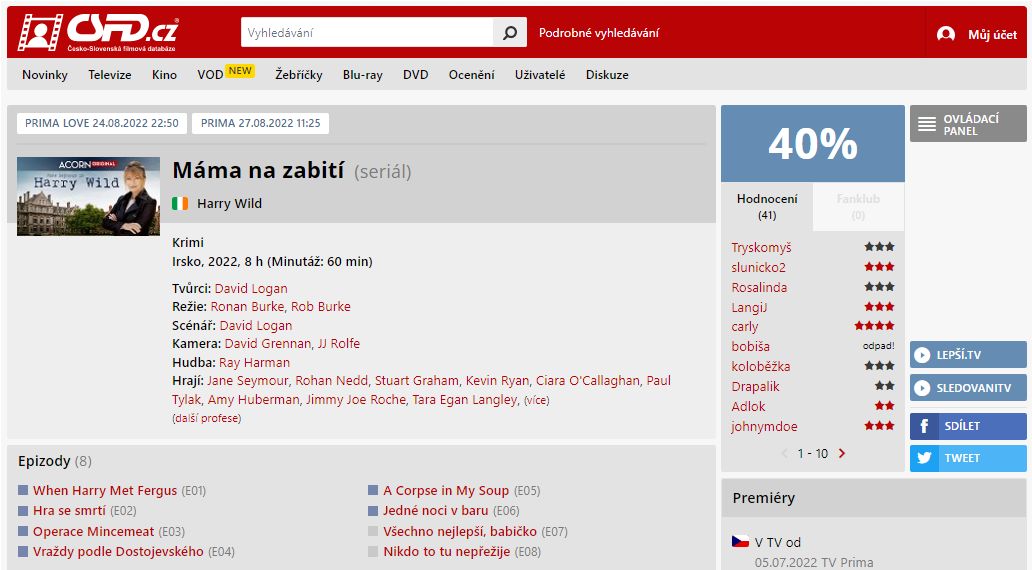Image resolution: width=1032 pixels, height=570 pixels.
Task: Click the Czech flag under Premiéry
Action: click(740, 542)
